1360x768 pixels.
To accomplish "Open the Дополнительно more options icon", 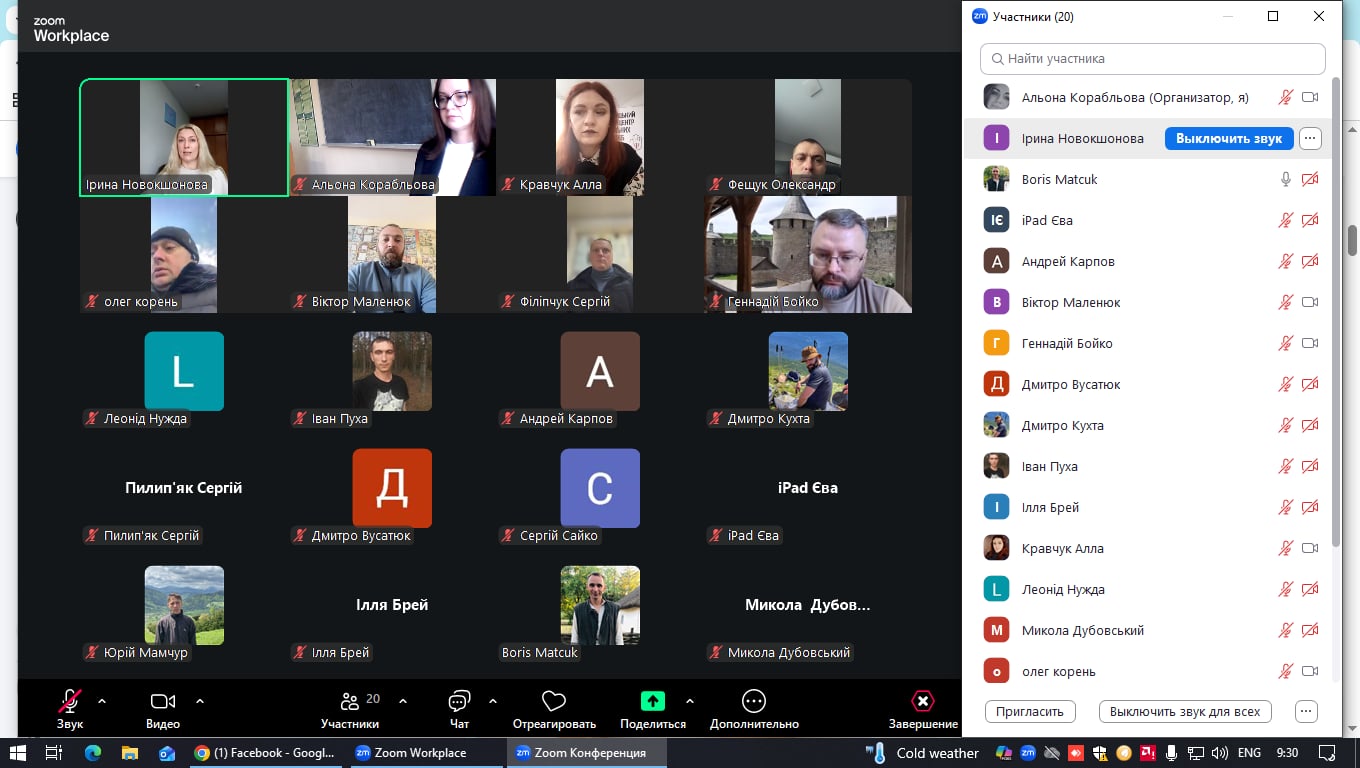I will [x=754, y=701].
